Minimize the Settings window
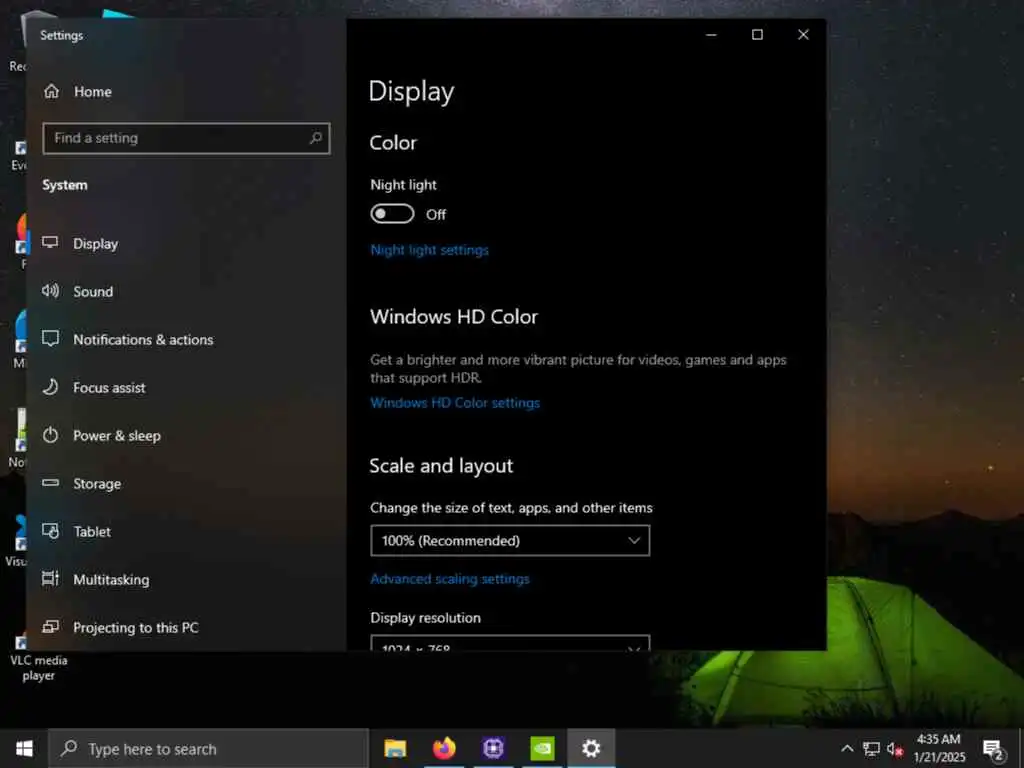Image resolution: width=1024 pixels, height=768 pixels. (x=711, y=35)
